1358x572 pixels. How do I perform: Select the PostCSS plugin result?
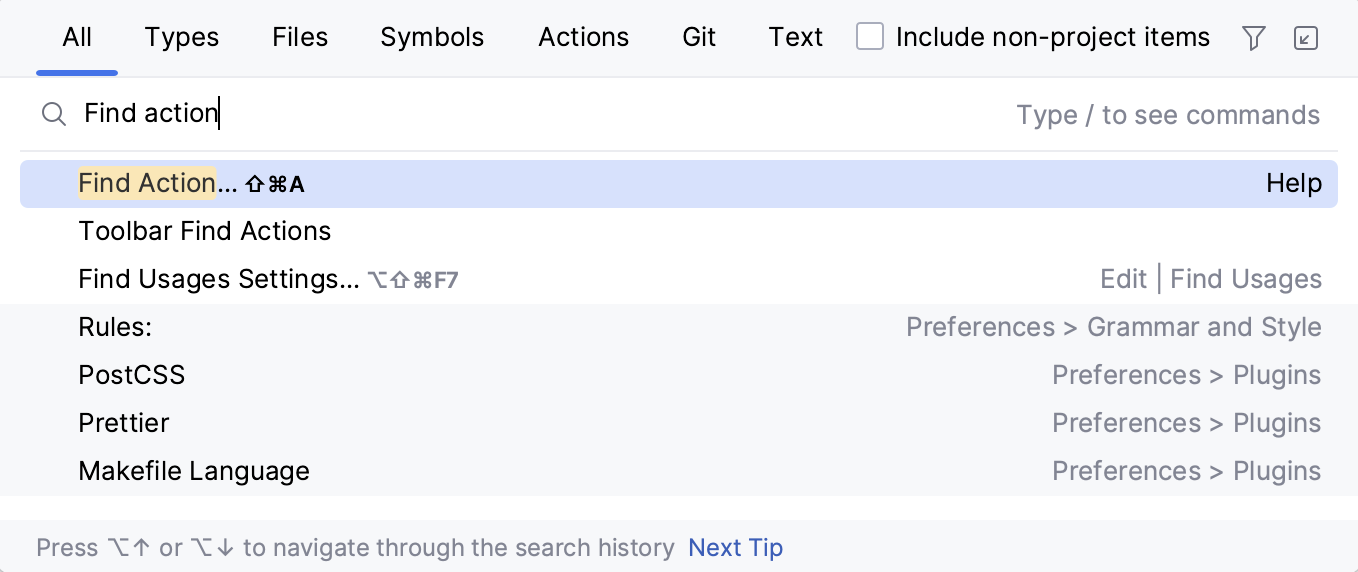(132, 375)
